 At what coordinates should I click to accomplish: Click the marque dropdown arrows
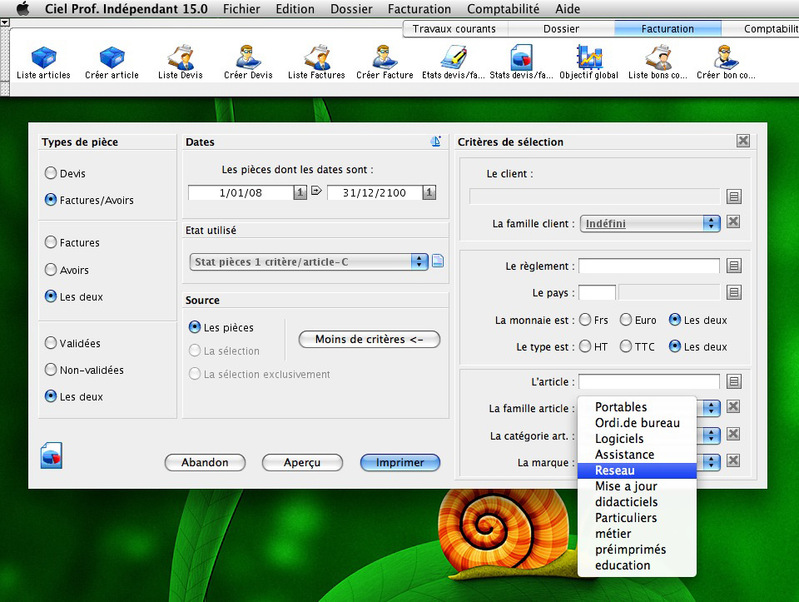pyautogui.click(x=711, y=462)
